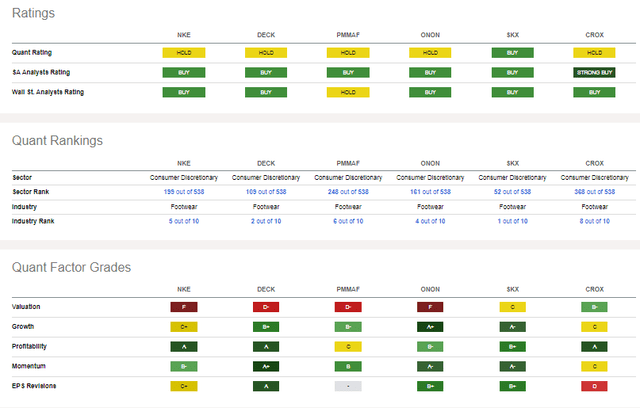Image resolution: width=640 pixels, height=408 pixels.
Task: Click NKE sector Consumer Discretionary cell
Action: (x=184, y=177)
